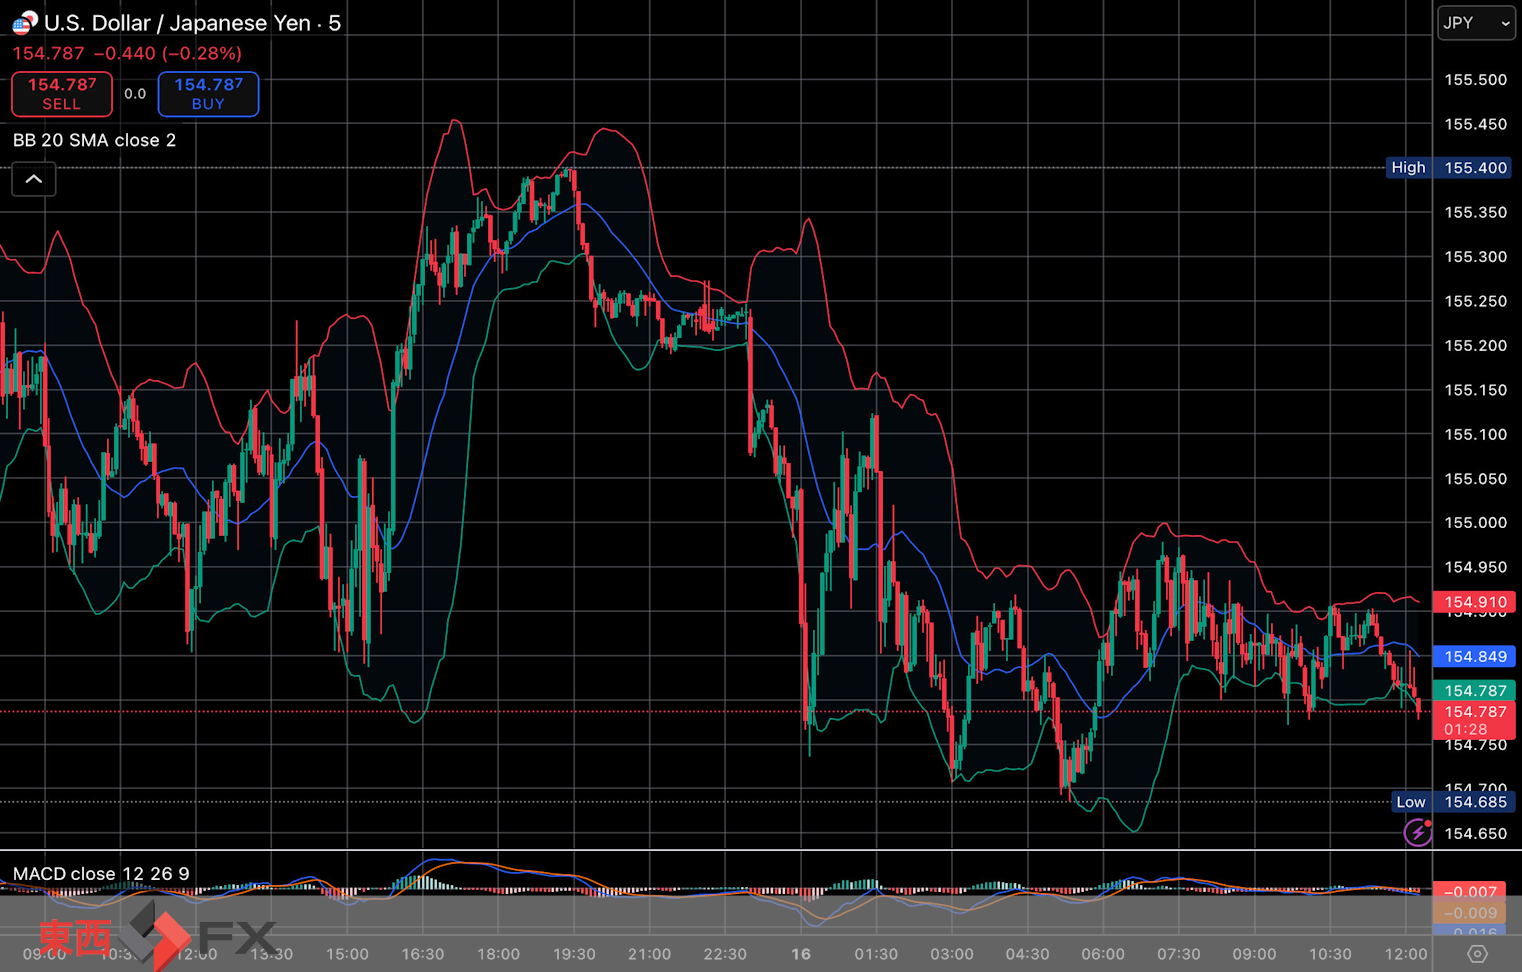The image size is (1522, 972).
Task: Select the MACD close 12 26 9 indicator
Action: (x=100, y=874)
